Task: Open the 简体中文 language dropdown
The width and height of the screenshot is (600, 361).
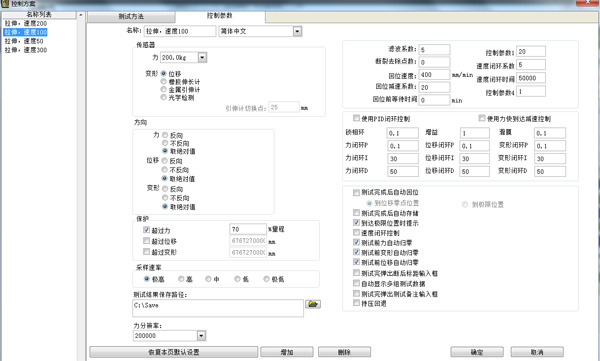Action: pyautogui.click(x=297, y=31)
